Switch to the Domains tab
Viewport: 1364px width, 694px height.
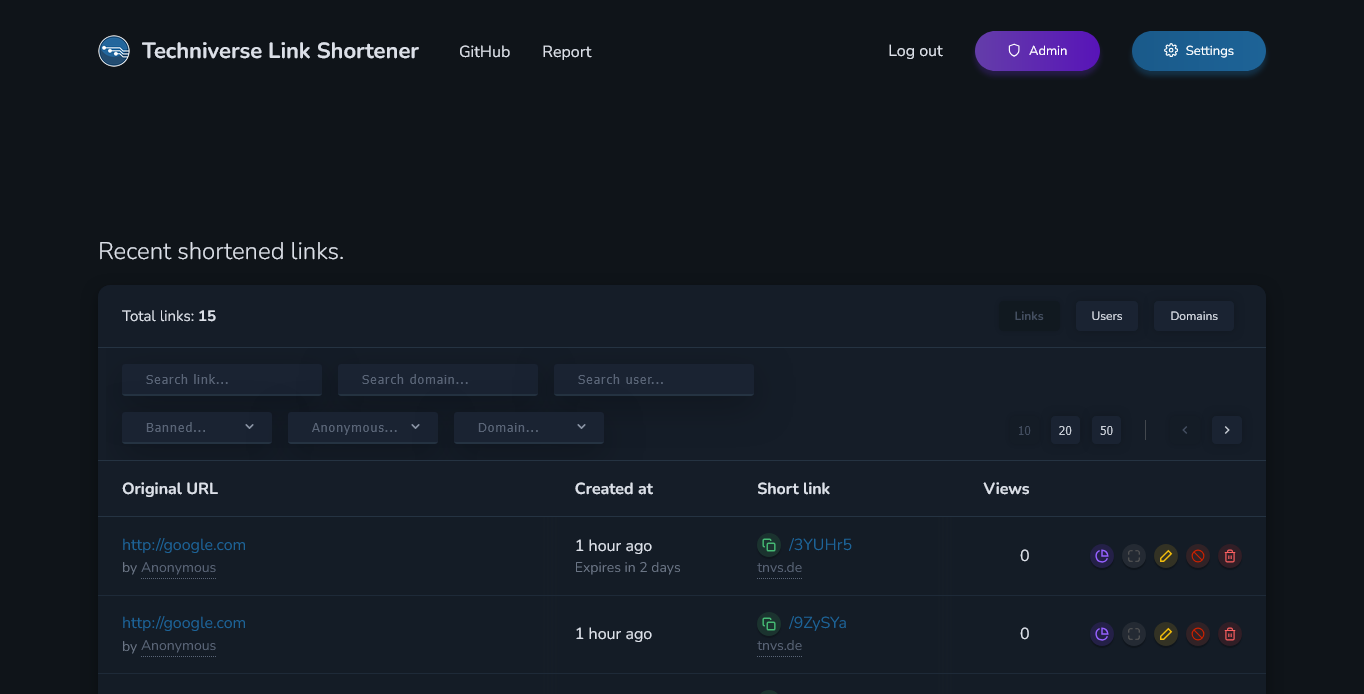[1194, 316]
